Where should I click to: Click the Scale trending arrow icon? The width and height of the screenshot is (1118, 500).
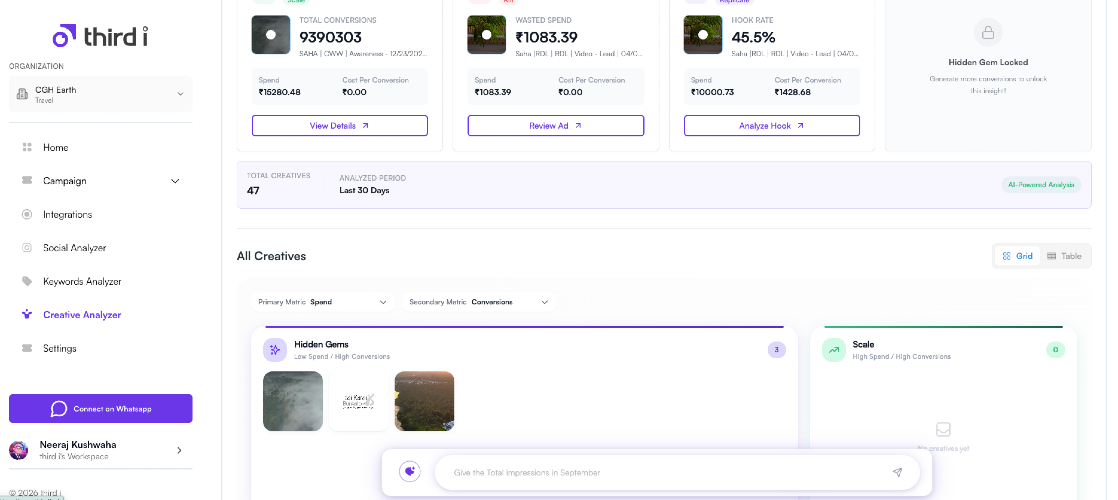point(833,350)
